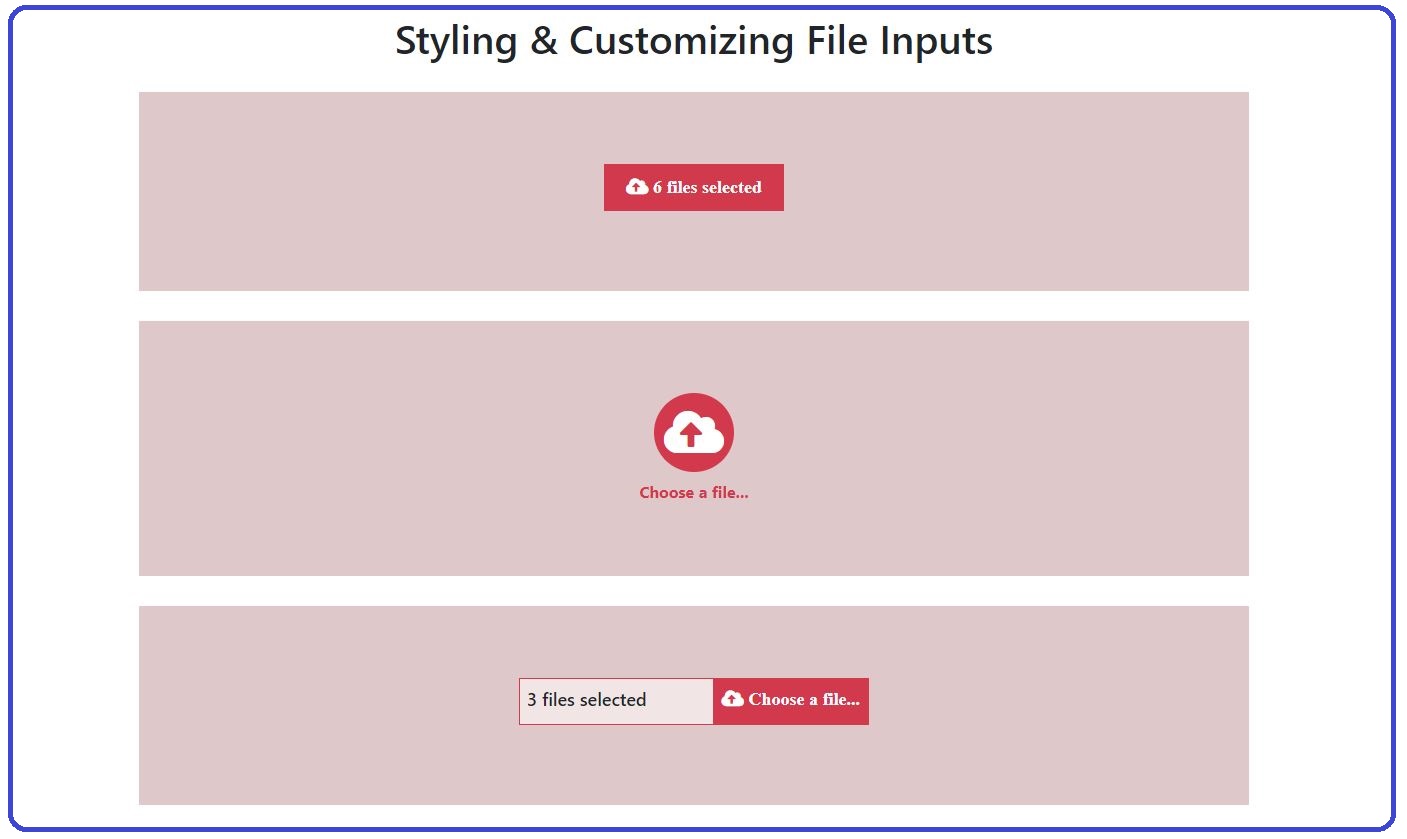Open the 'Choose a file...' link in middle panel

(694, 492)
